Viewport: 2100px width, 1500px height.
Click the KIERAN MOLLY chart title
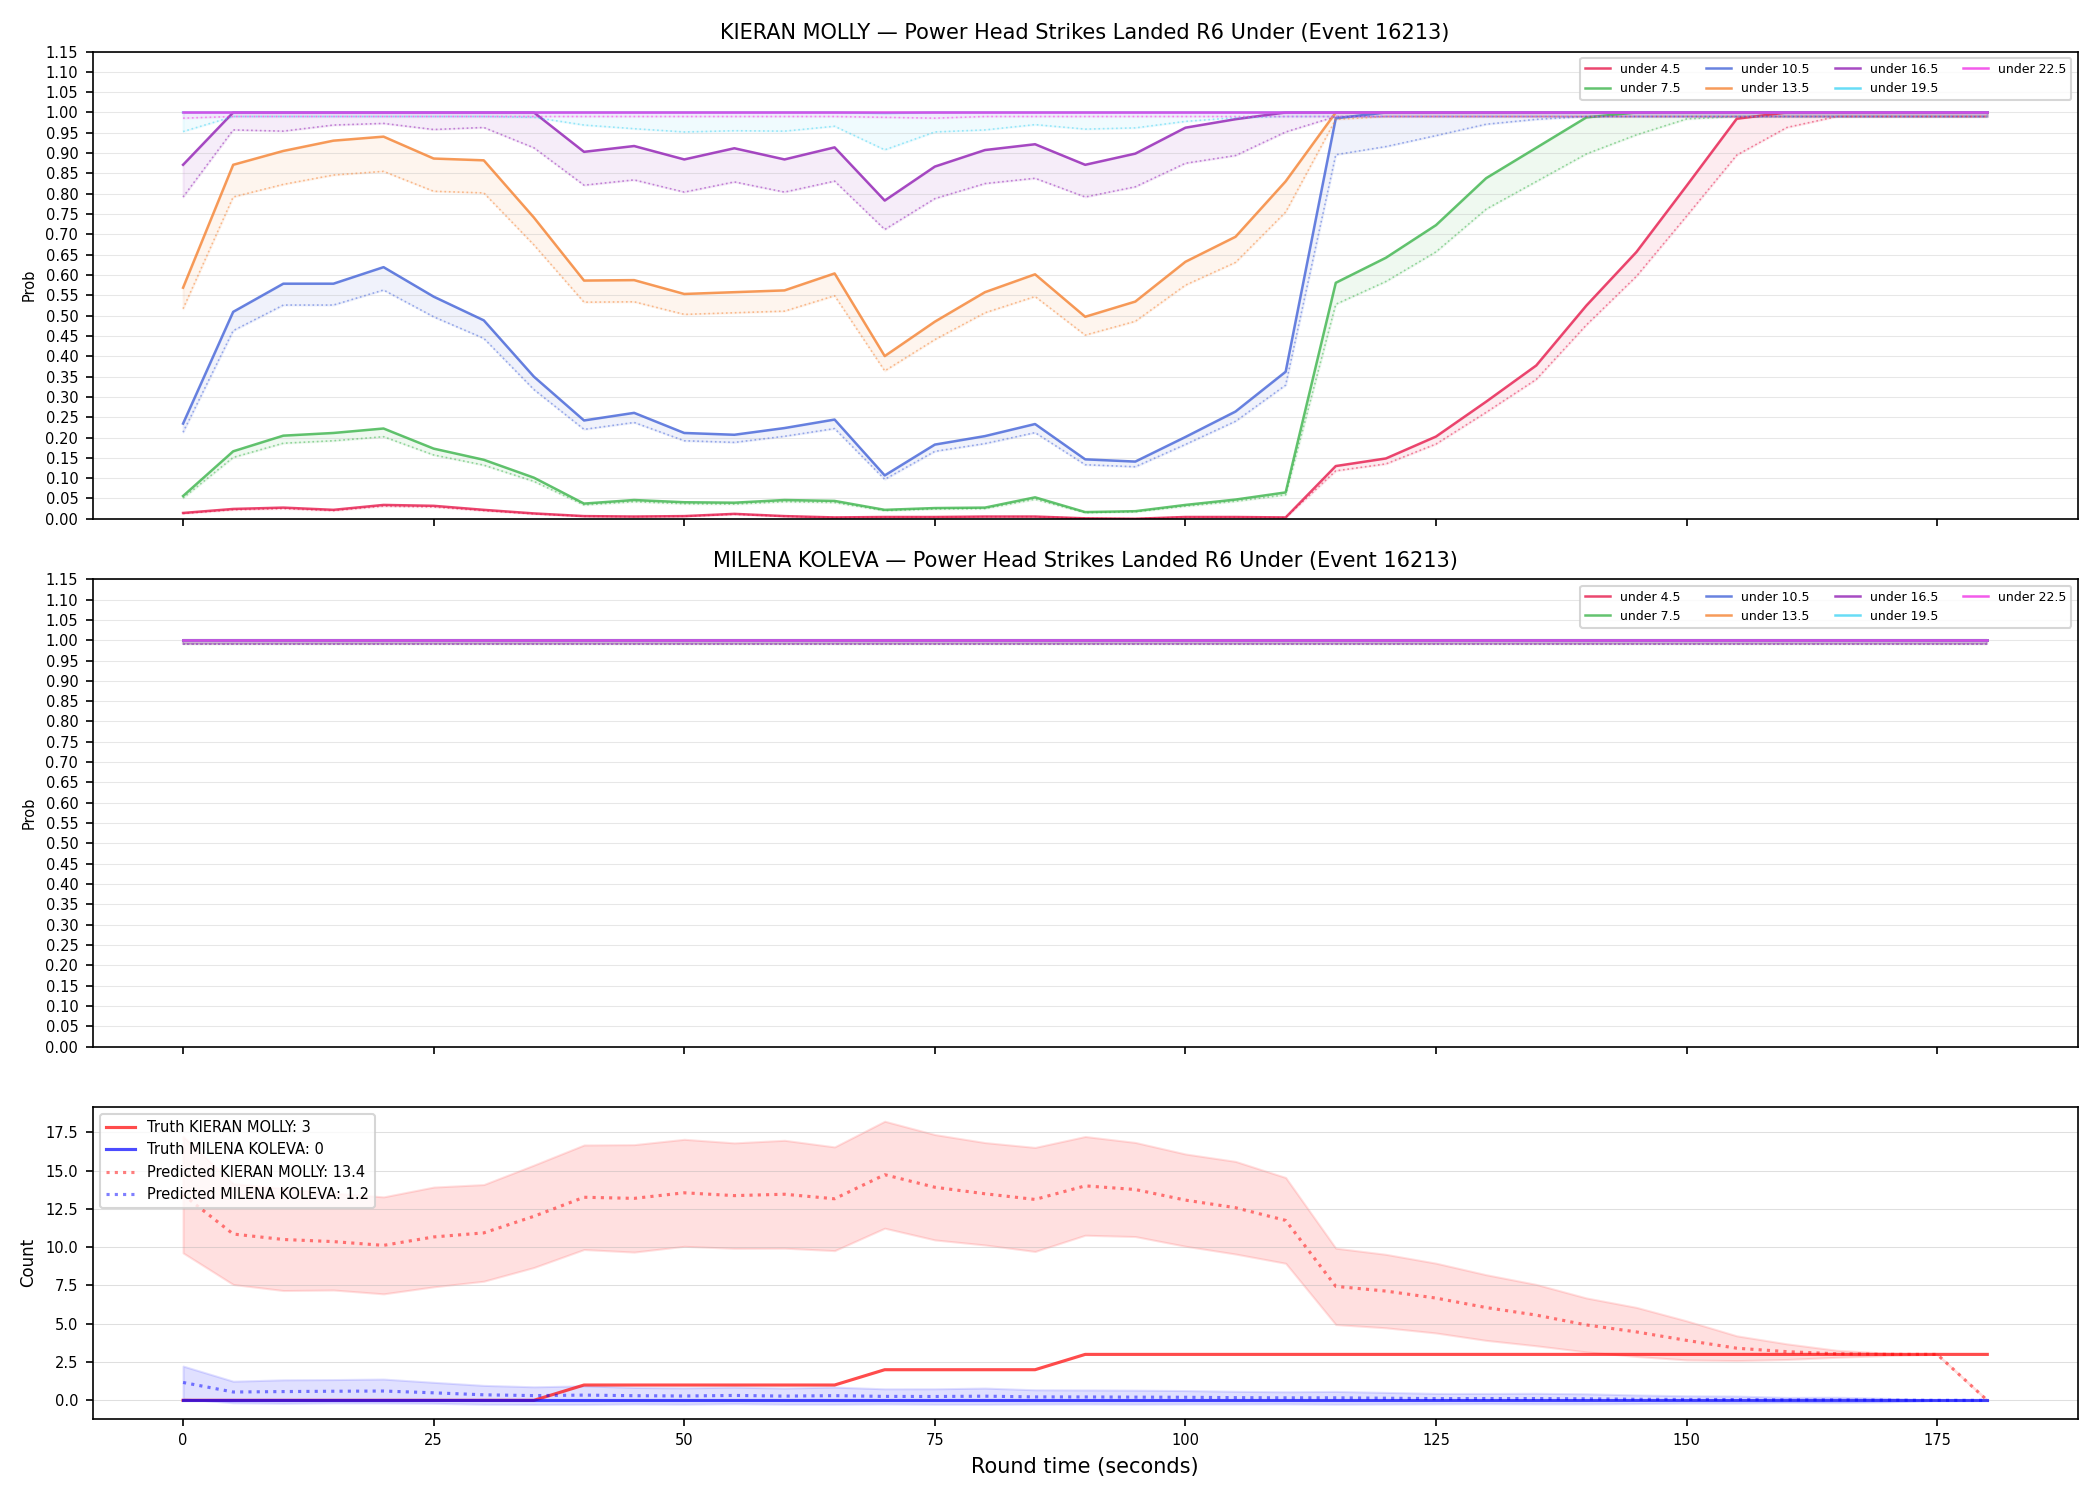pos(1084,32)
